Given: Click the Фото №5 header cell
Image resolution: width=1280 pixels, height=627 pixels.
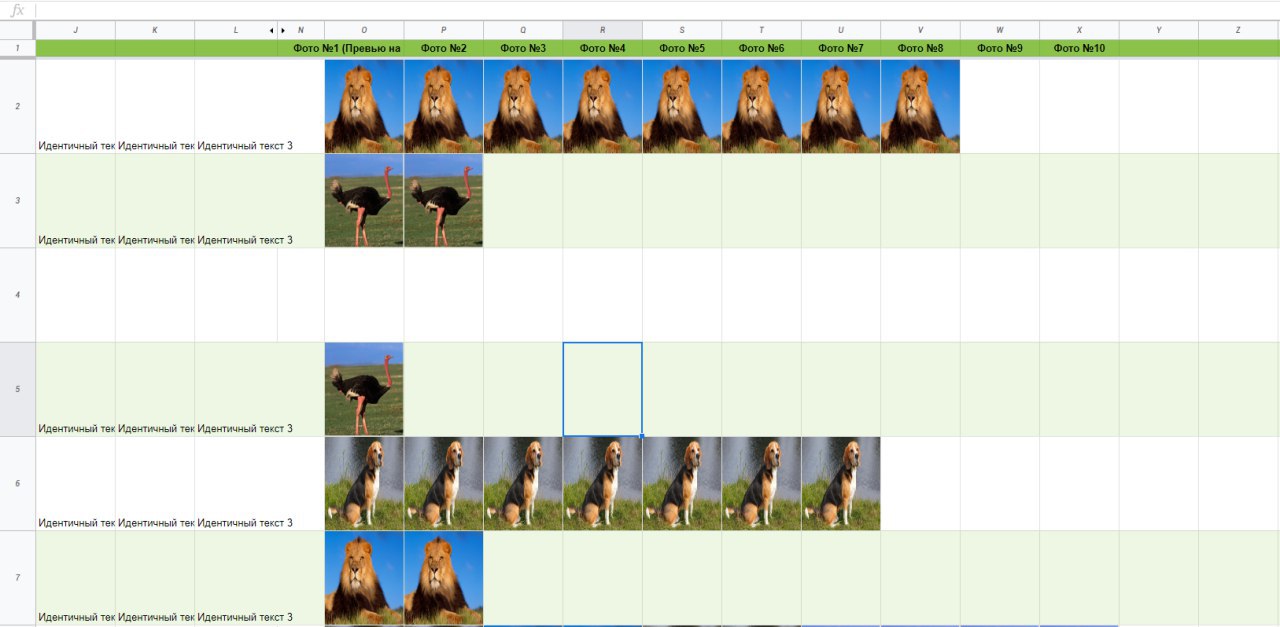Looking at the screenshot, I should (682, 48).
